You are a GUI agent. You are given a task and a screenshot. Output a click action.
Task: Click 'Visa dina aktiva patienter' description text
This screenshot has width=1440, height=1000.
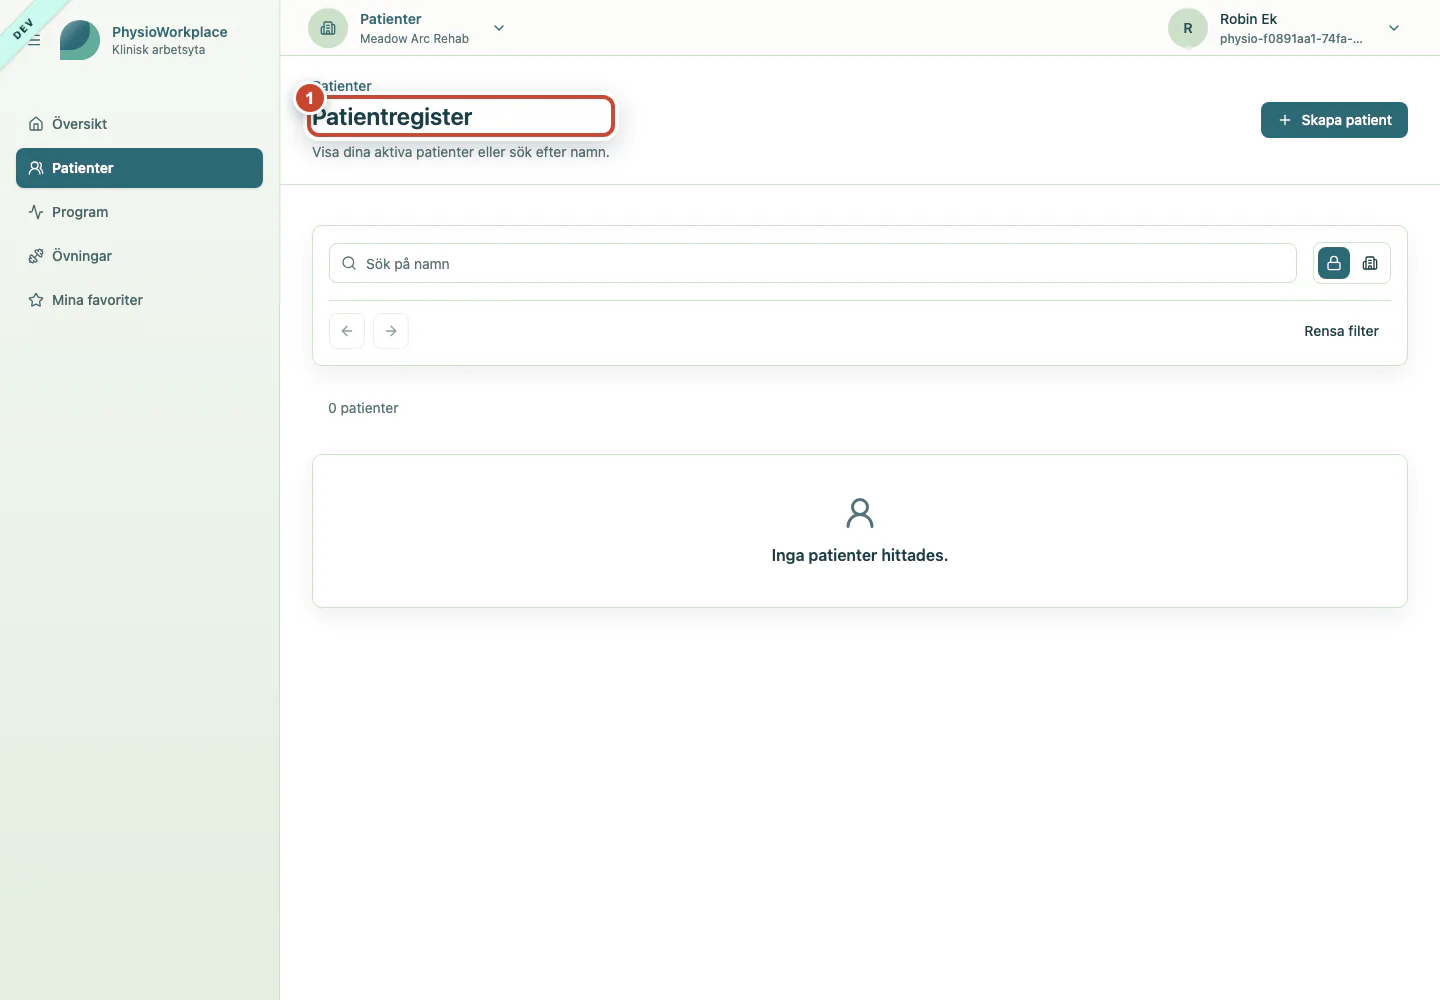pos(461,152)
